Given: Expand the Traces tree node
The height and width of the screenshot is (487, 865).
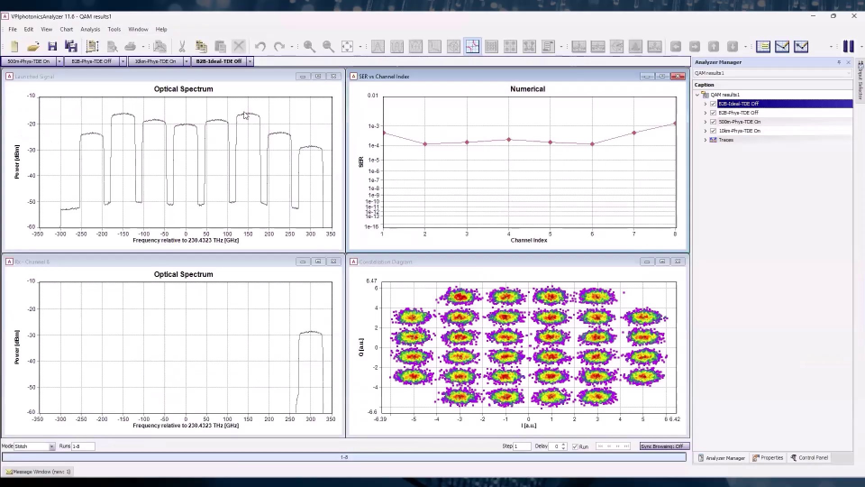Looking at the screenshot, I should (705, 140).
